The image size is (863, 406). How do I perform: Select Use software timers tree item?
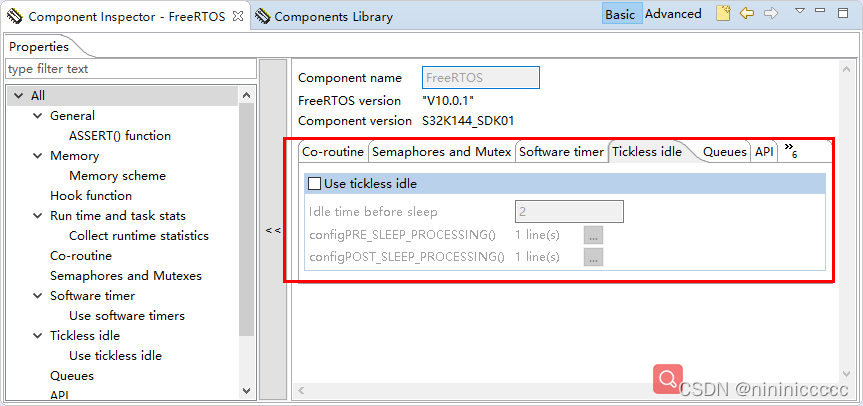point(127,316)
